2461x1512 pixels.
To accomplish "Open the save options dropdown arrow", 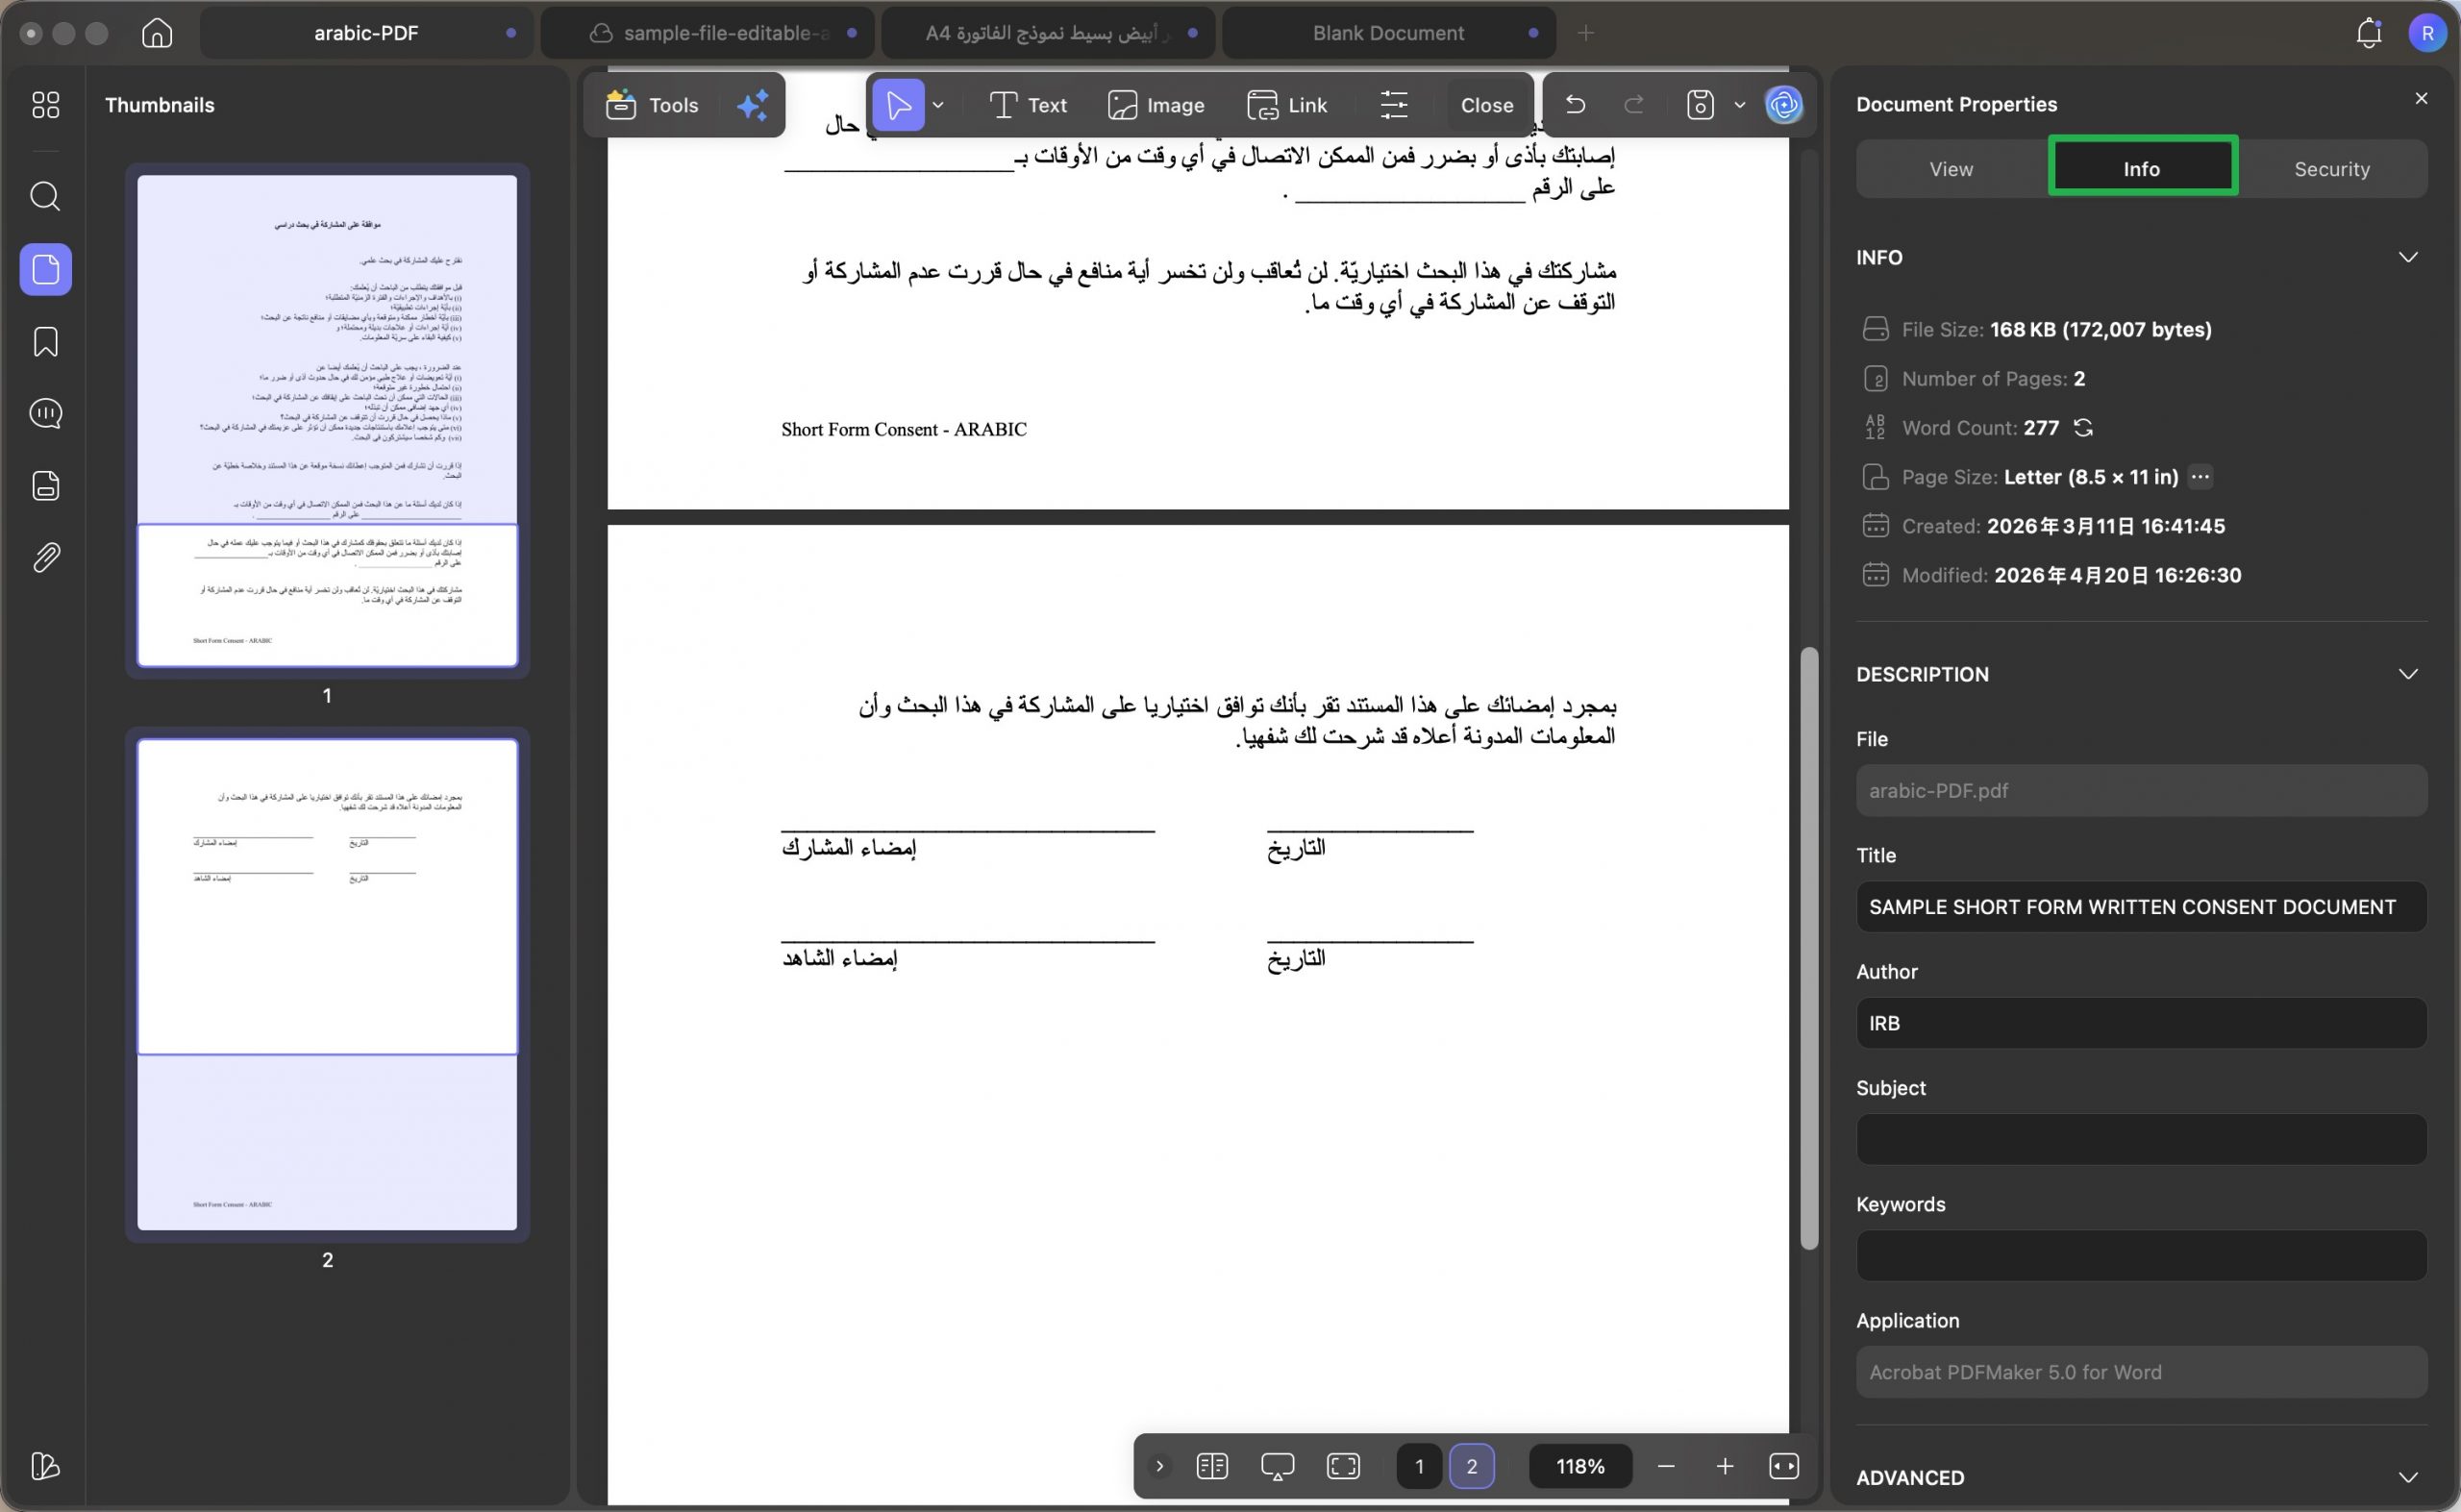I will [1740, 105].
